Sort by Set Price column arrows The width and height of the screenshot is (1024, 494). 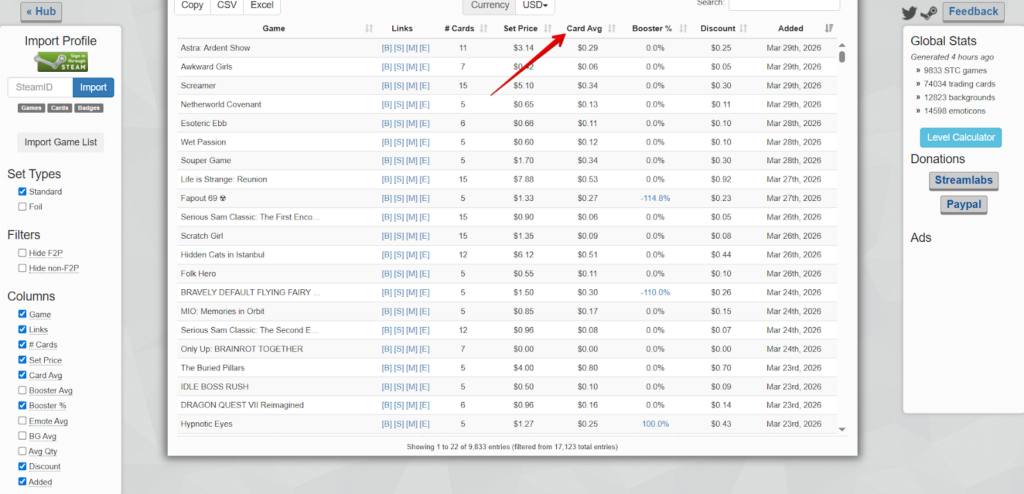pos(548,29)
